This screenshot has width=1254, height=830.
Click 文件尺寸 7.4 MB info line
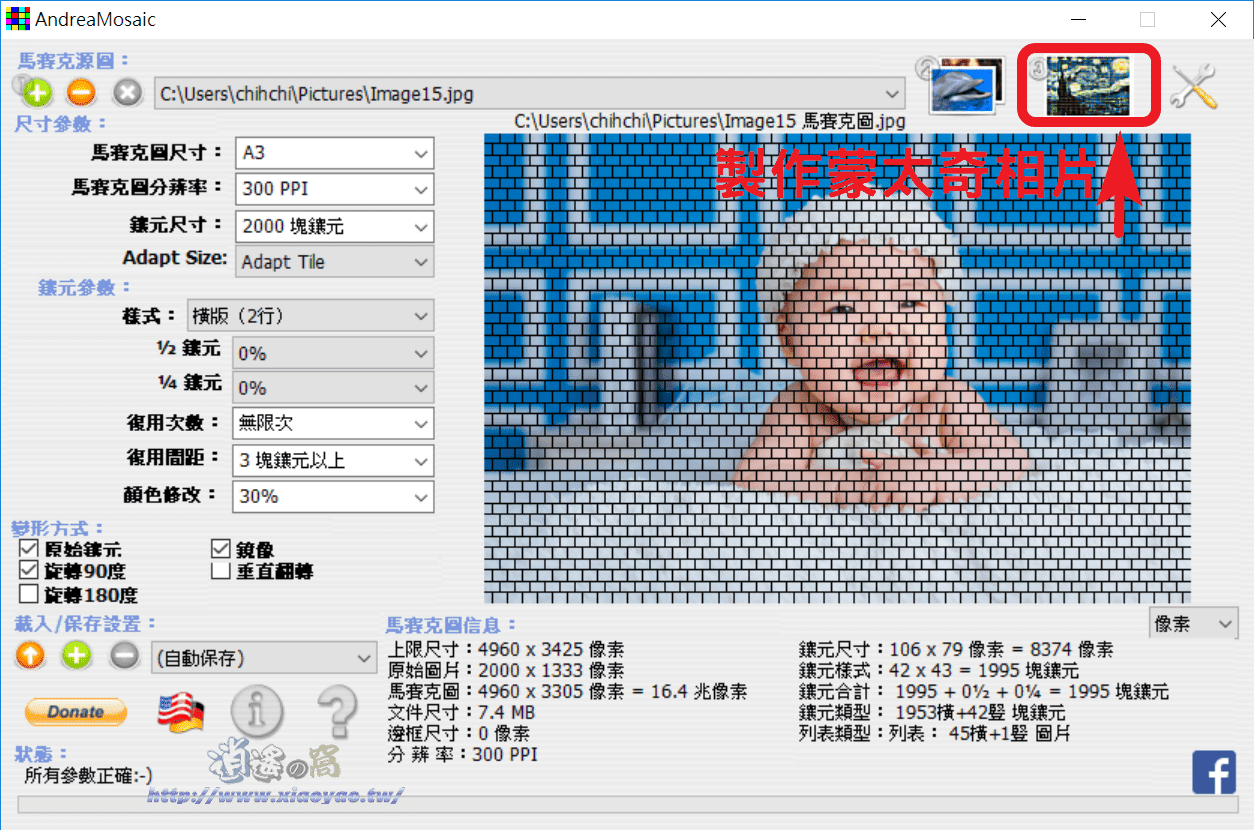tap(461, 712)
